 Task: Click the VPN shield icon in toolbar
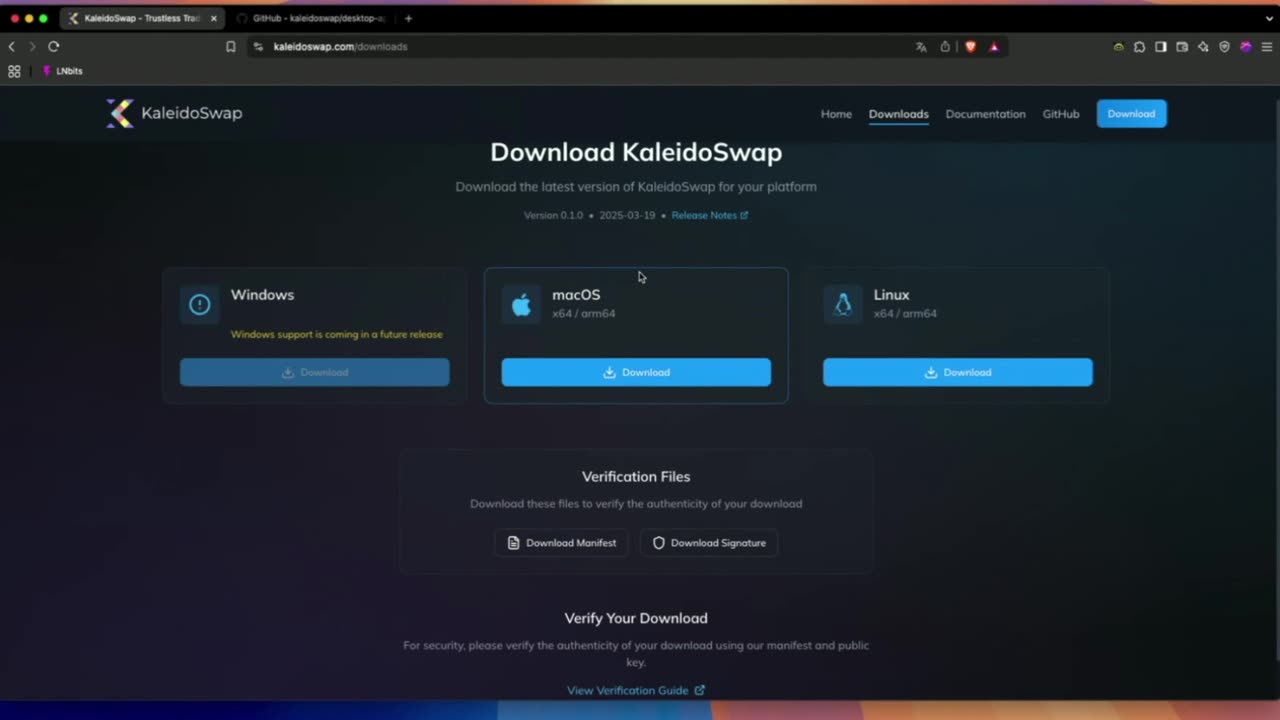tap(1224, 46)
